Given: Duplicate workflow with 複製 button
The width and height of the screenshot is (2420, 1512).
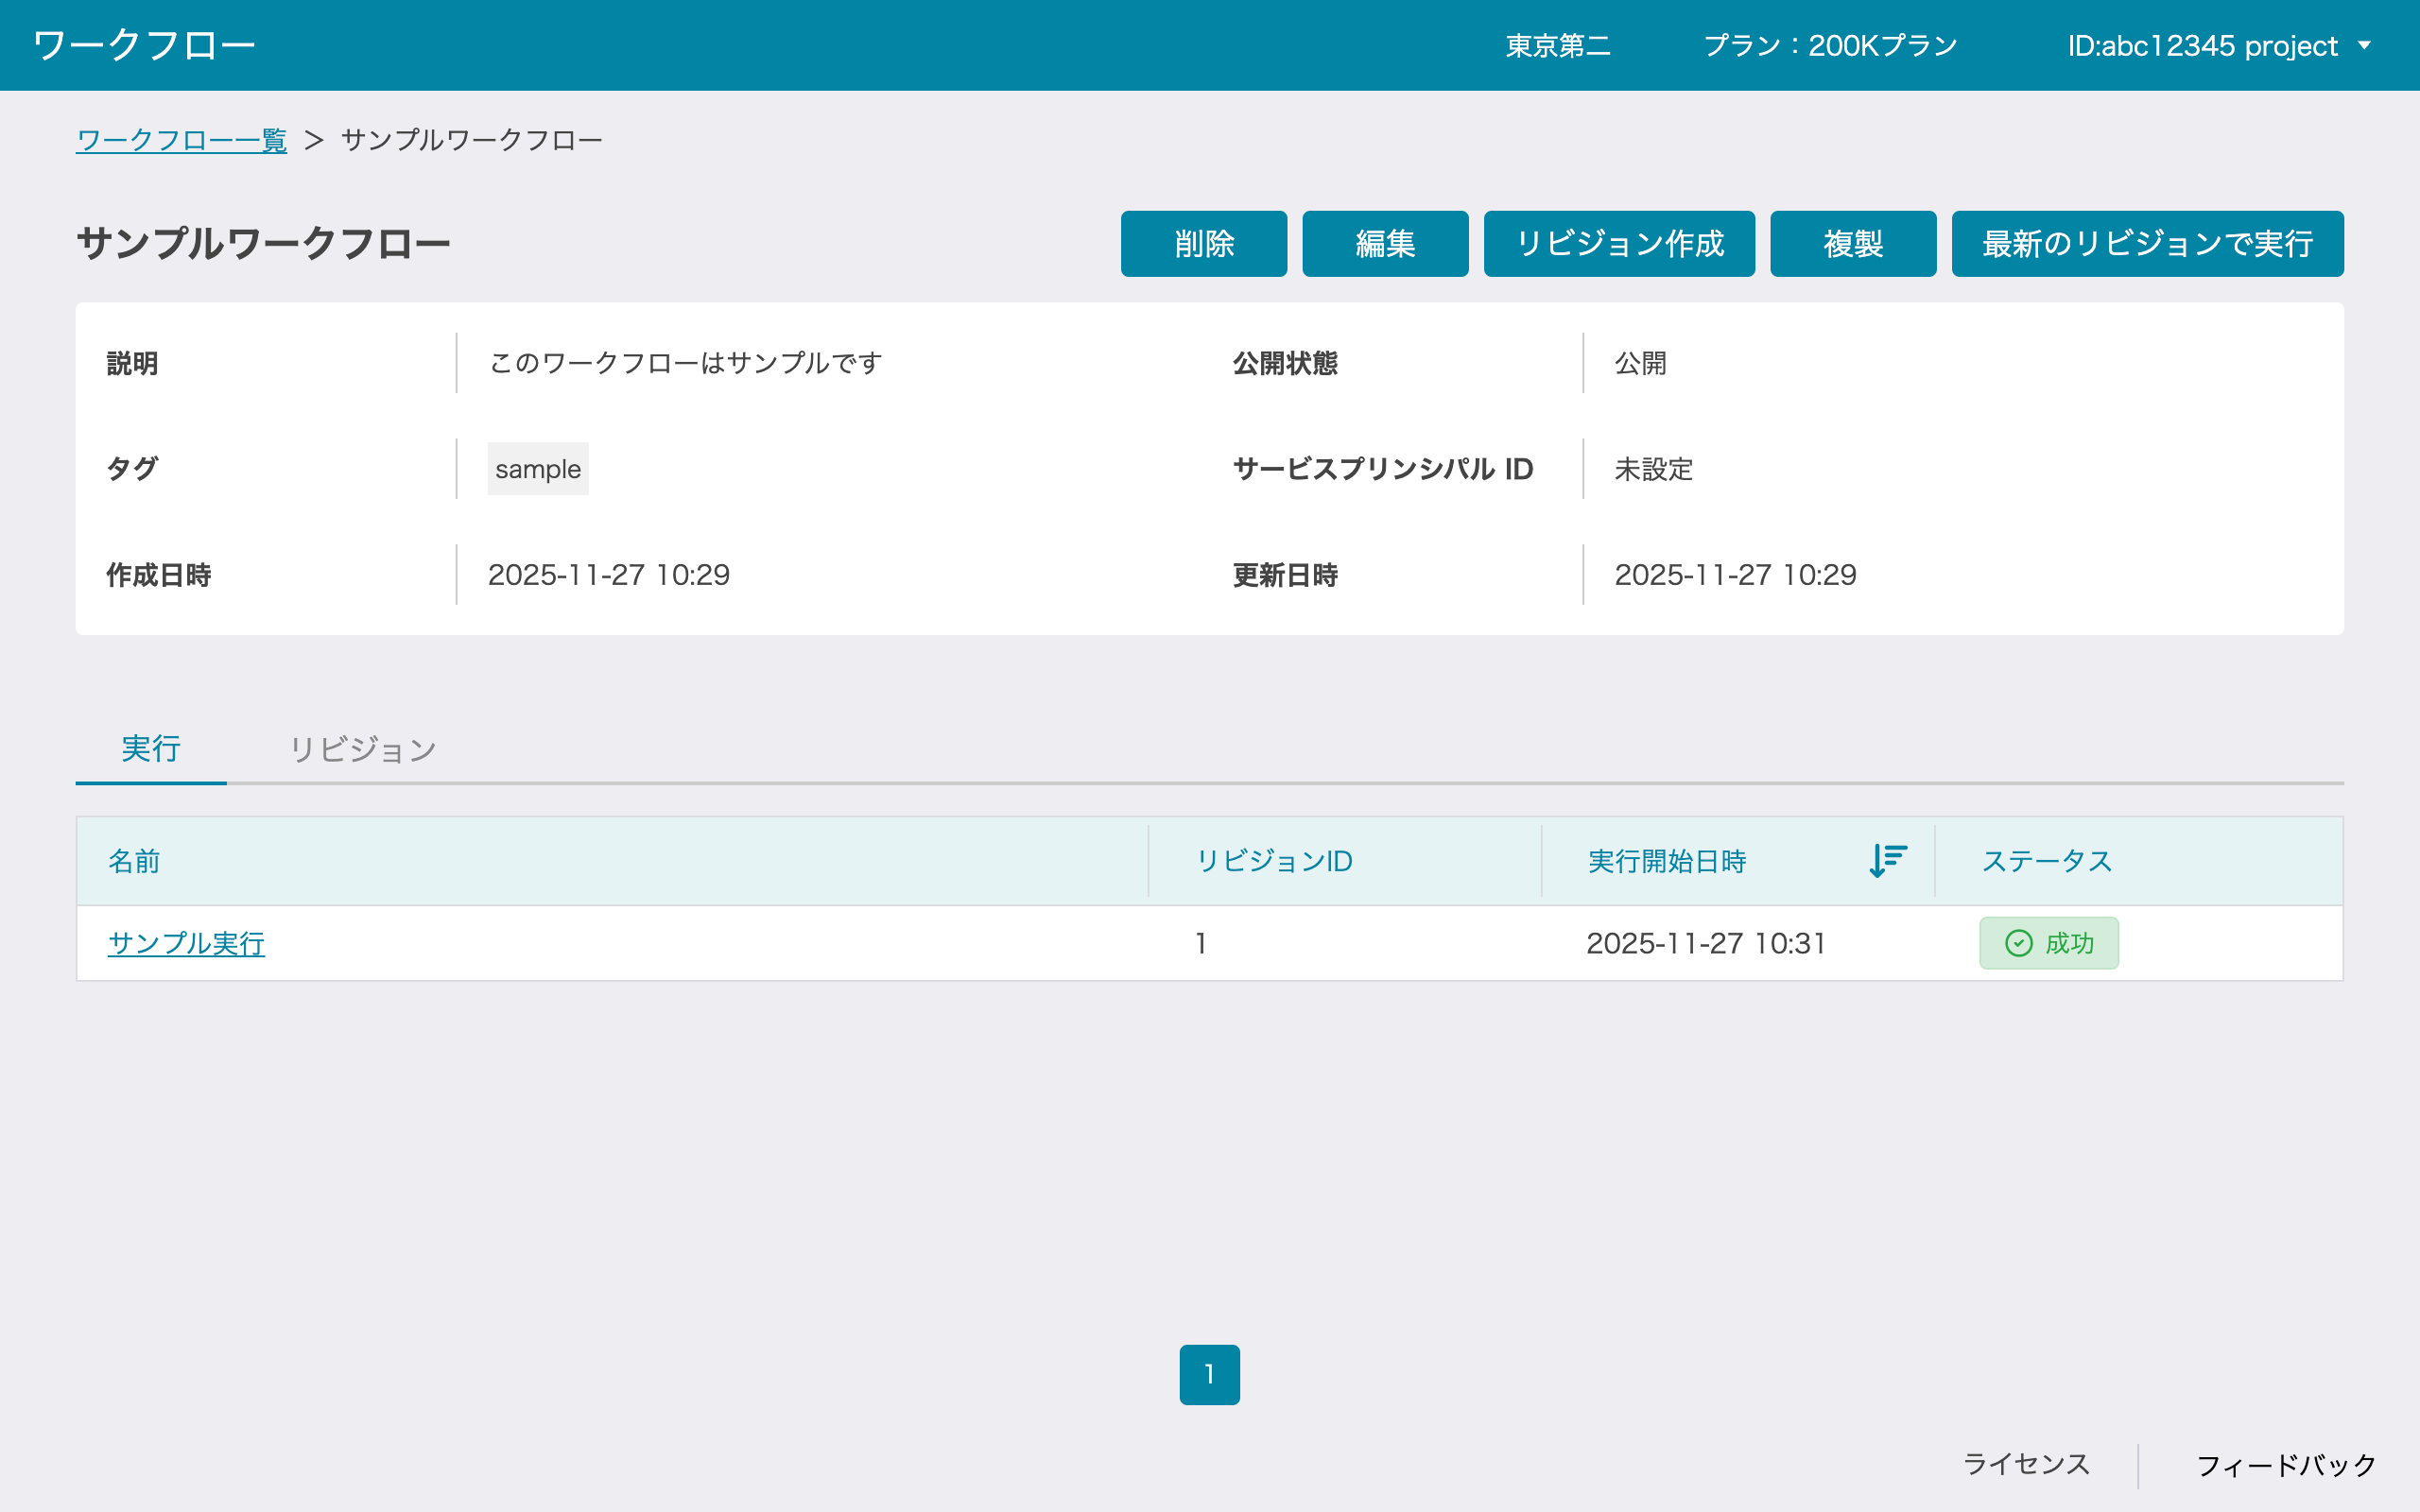Looking at the screenshot, I should (1852, 243).
